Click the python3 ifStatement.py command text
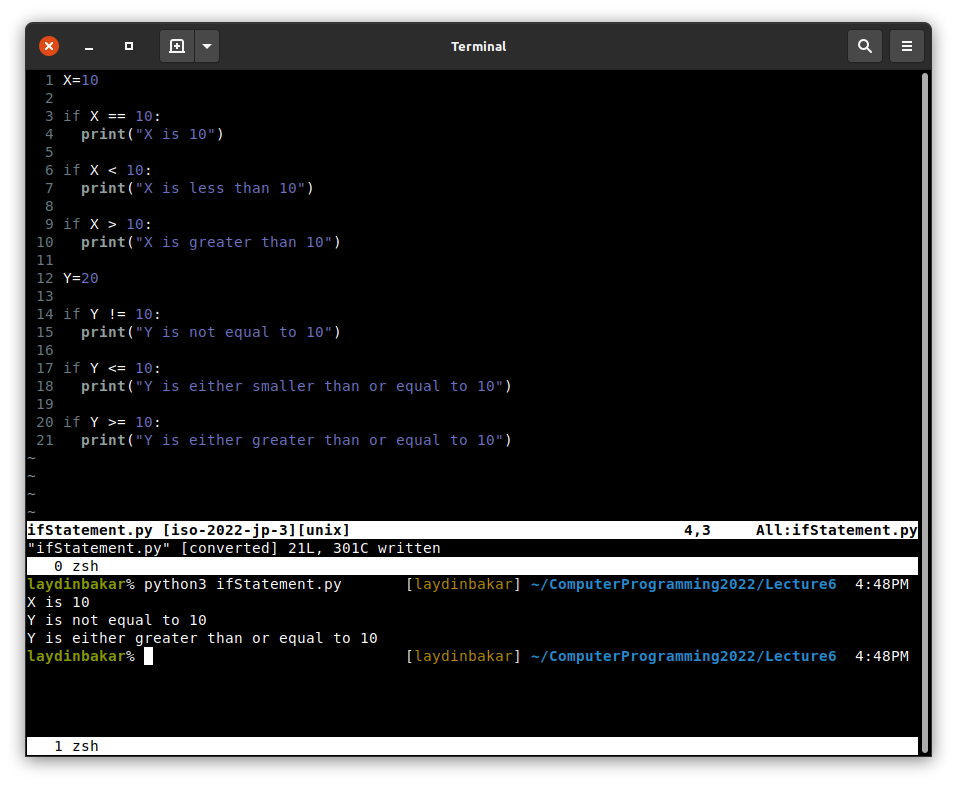Image resolution: width=957 pixels, height=785 pixels. [x=242, y=584]
